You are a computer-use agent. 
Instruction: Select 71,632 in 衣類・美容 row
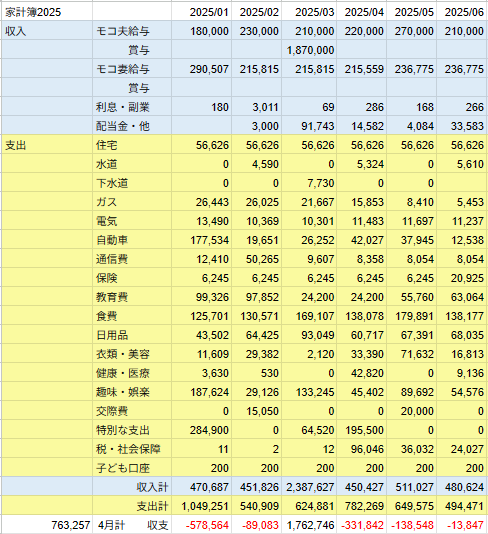pos(412,355)
